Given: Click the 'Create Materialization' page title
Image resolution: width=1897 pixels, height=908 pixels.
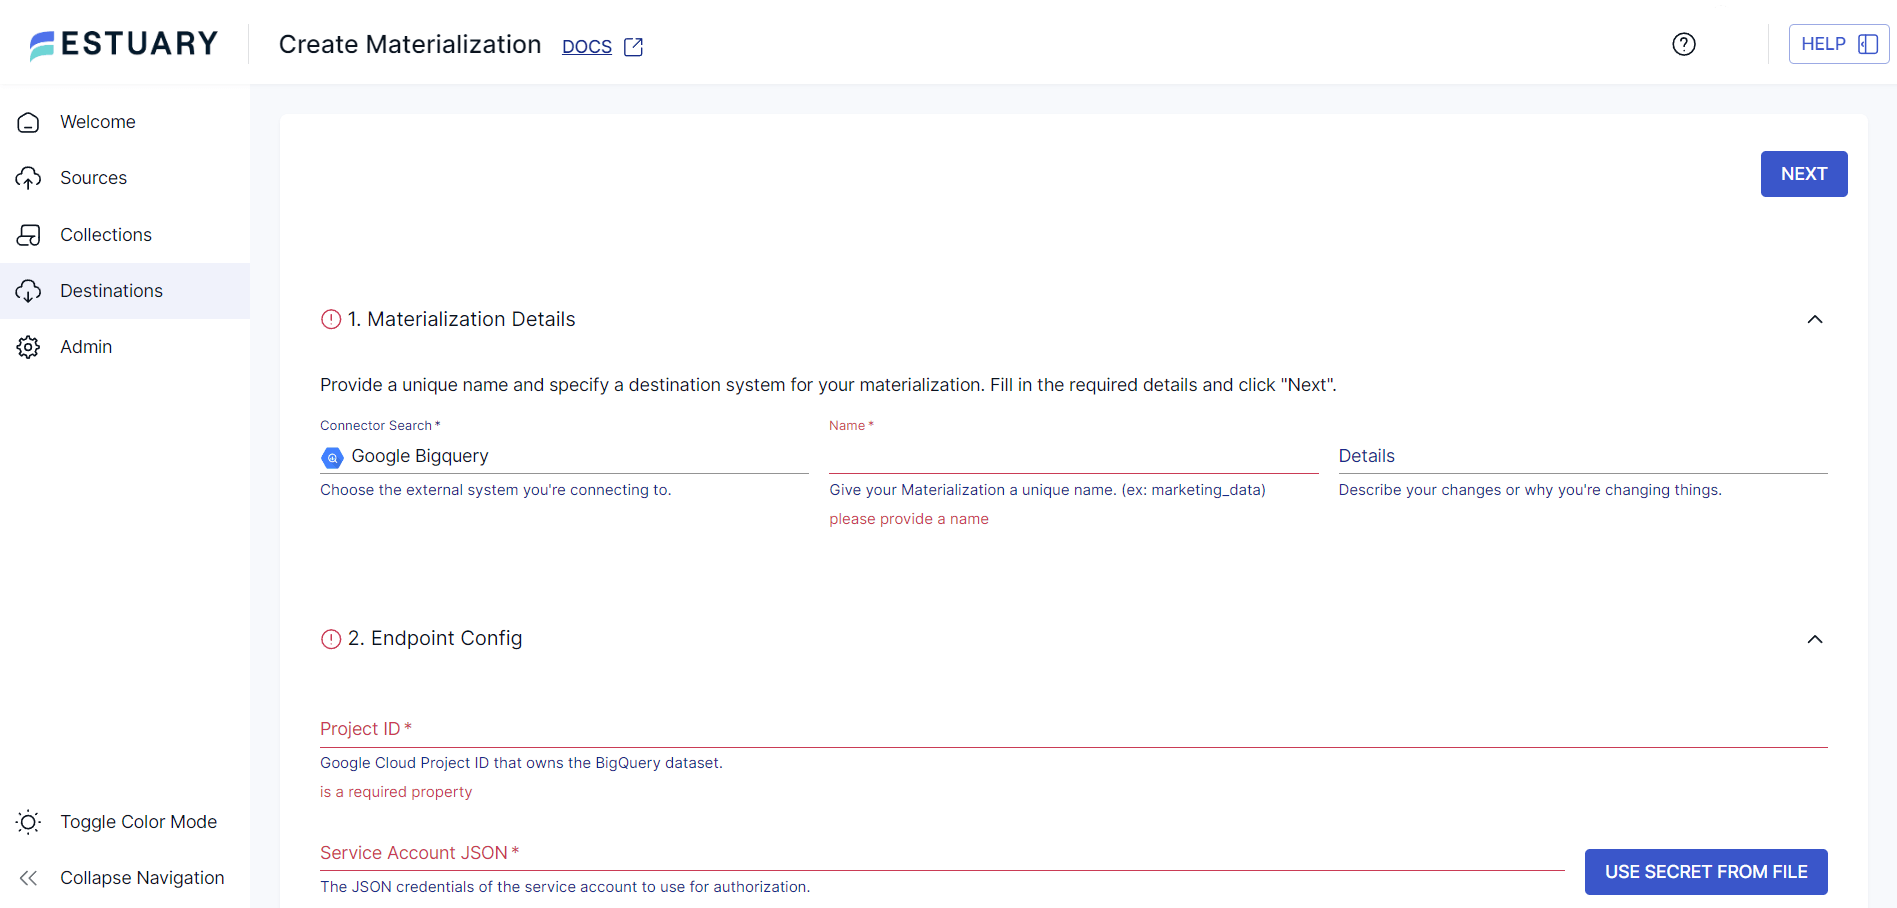Looking at the screenshot, I should tap(410, 44).
